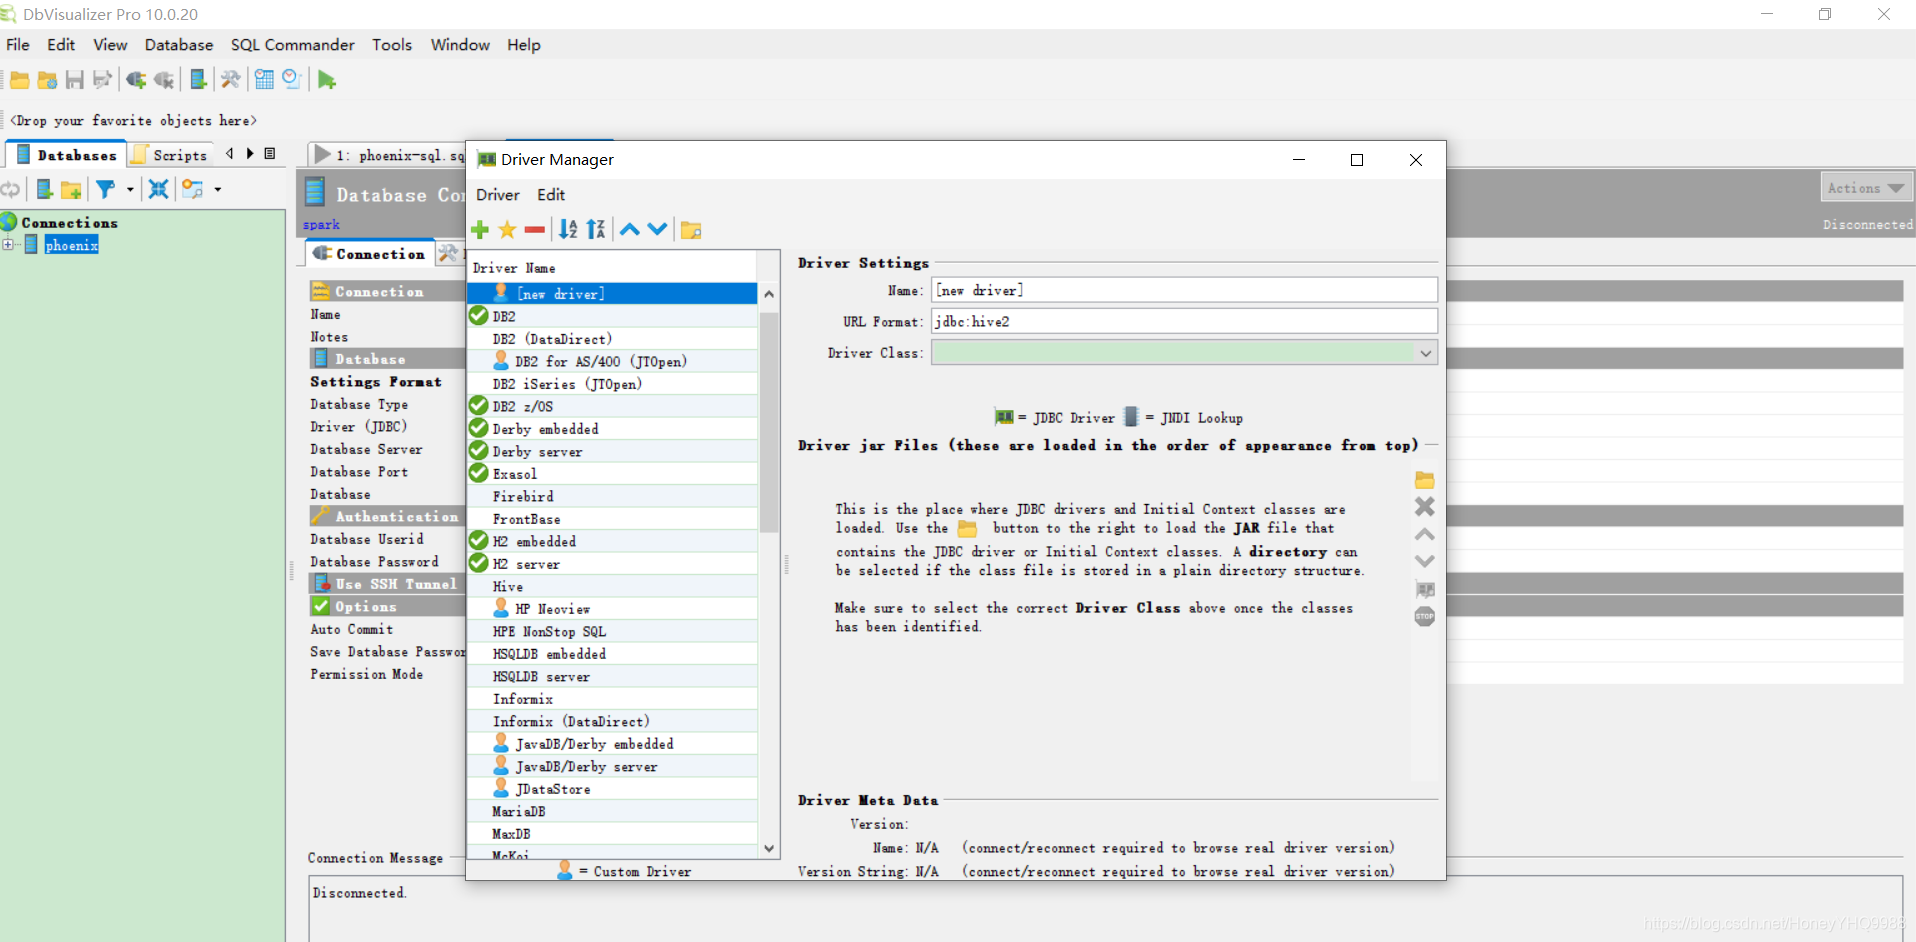Click scroll tabs right arrow beside Scripts tab
The image size is (1916, 942).
250,154
